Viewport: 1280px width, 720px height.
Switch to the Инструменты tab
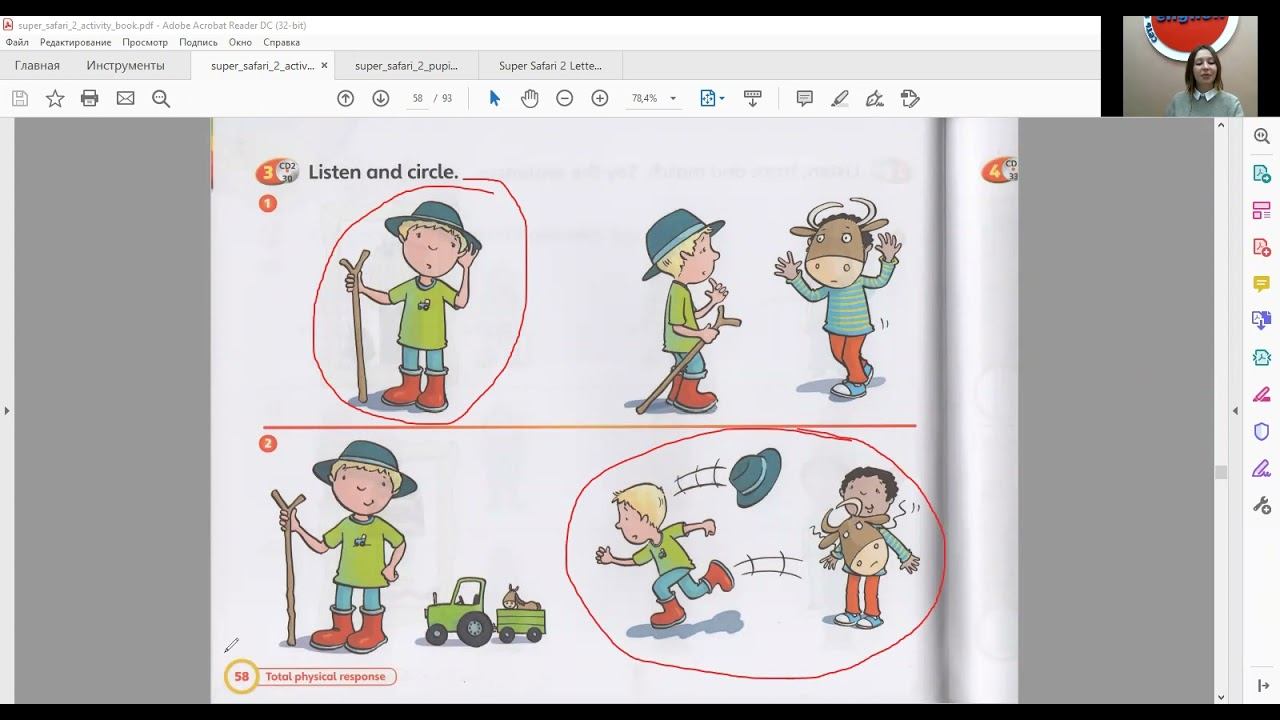tap(125, 65)
